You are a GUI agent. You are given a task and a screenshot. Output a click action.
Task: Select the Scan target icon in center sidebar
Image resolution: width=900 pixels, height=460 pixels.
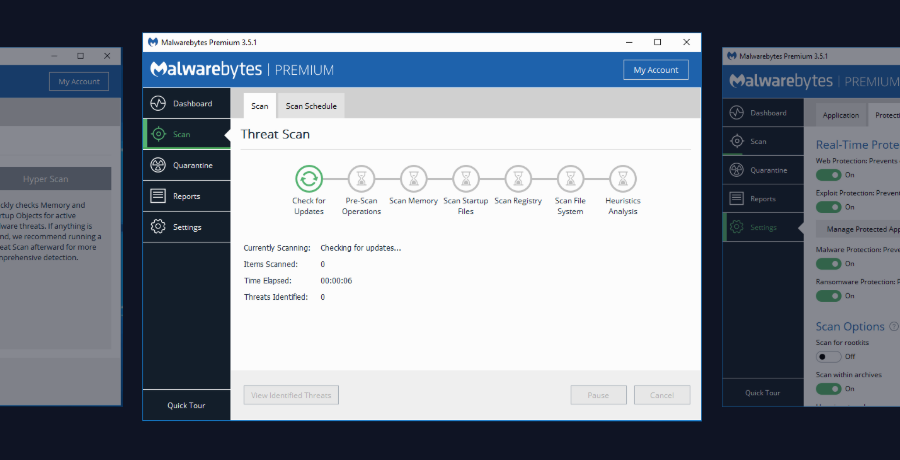(x=158, y=134)
